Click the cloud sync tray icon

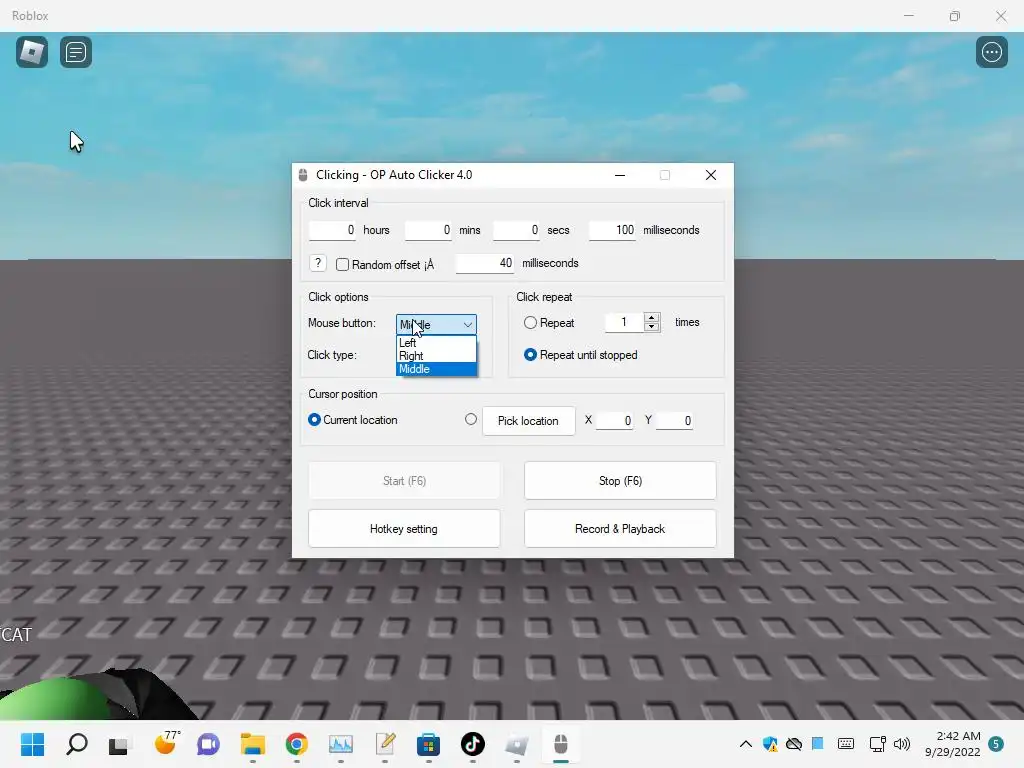(x=793, y=744)
